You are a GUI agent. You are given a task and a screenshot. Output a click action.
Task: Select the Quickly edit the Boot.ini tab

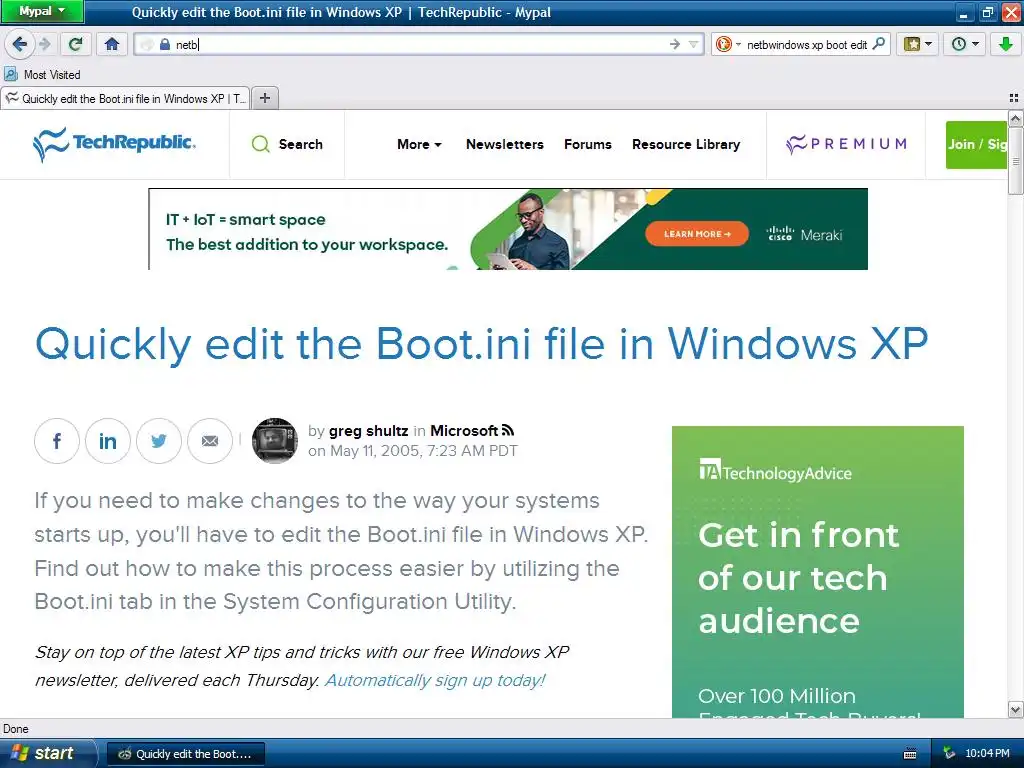coord(125,99)
